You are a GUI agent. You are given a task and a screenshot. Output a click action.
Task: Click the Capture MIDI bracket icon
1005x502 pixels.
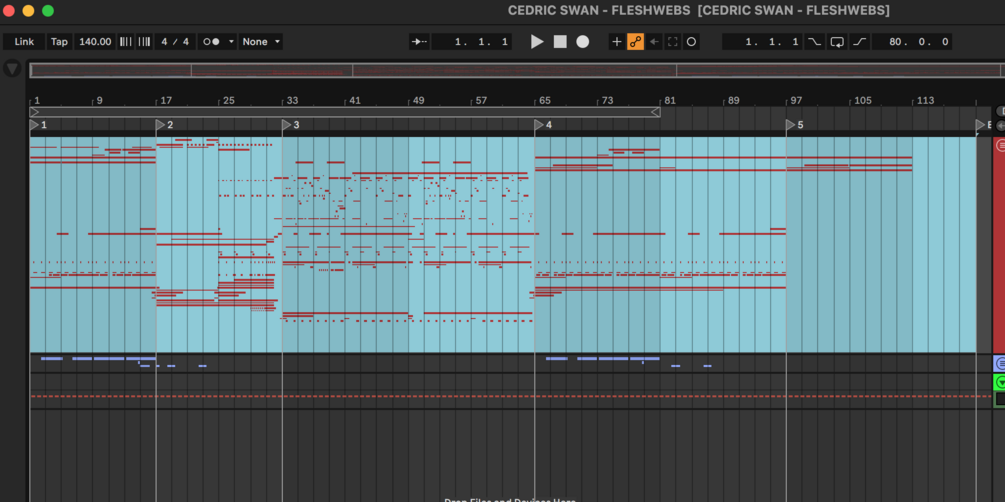pos(672,42)
